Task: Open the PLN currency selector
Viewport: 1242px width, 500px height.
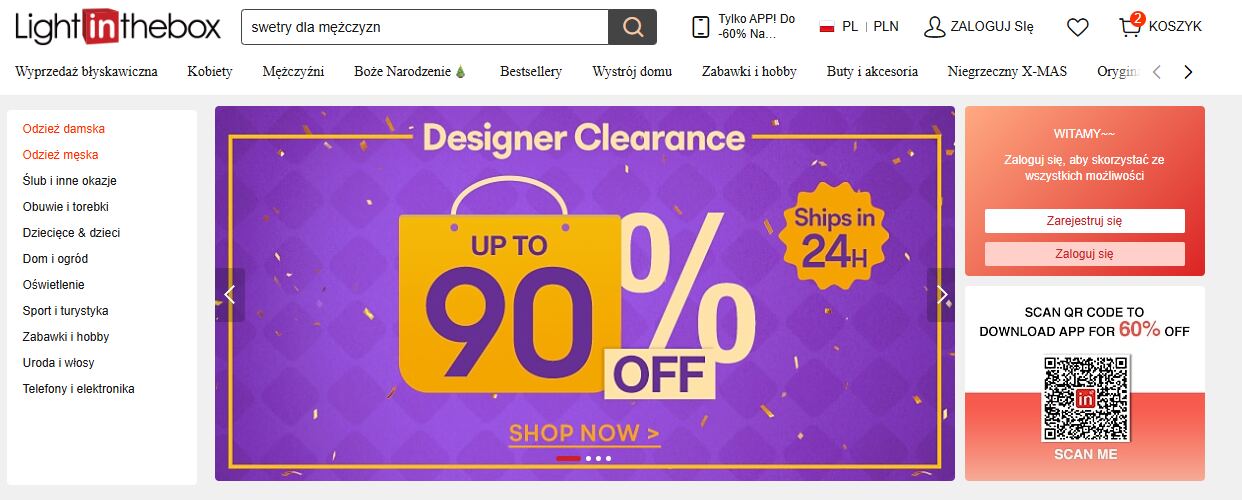Action: [x=886, y=27]
